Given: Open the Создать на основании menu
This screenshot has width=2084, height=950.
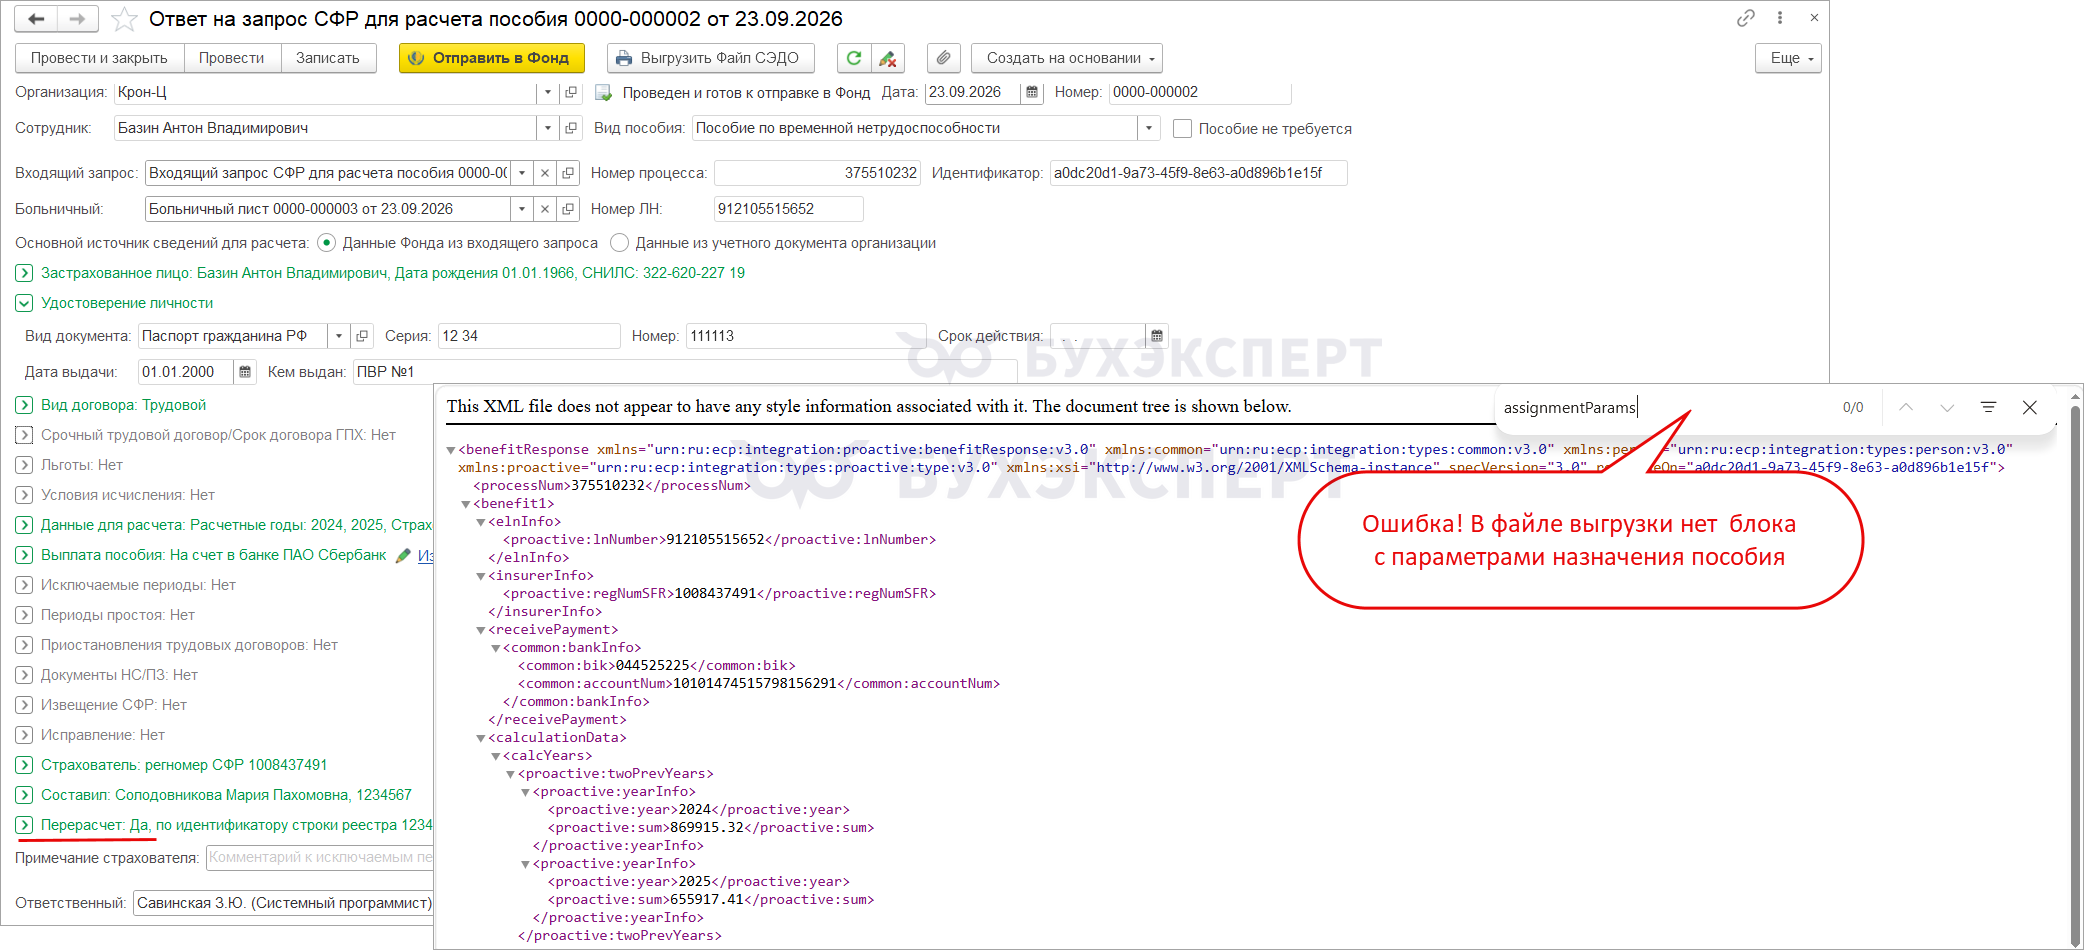Looking at the screenshot, I should [1067, 58].
